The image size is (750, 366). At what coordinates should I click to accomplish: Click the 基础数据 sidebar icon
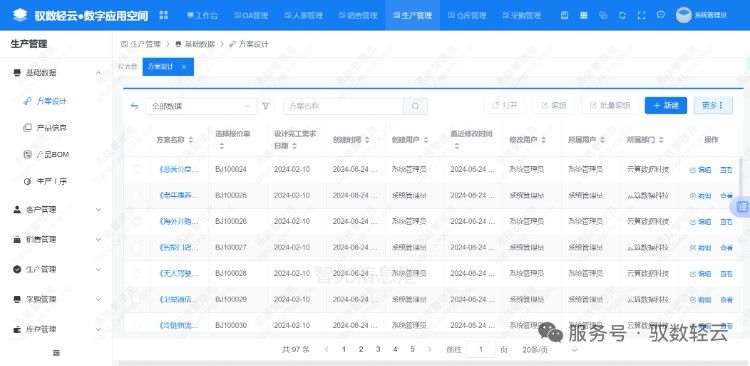(17, 73)
